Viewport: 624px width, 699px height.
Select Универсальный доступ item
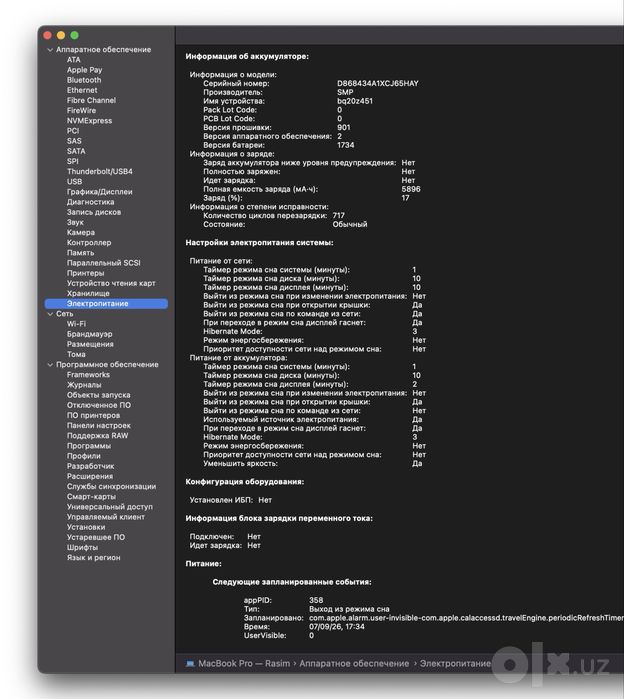coord(110,507)
